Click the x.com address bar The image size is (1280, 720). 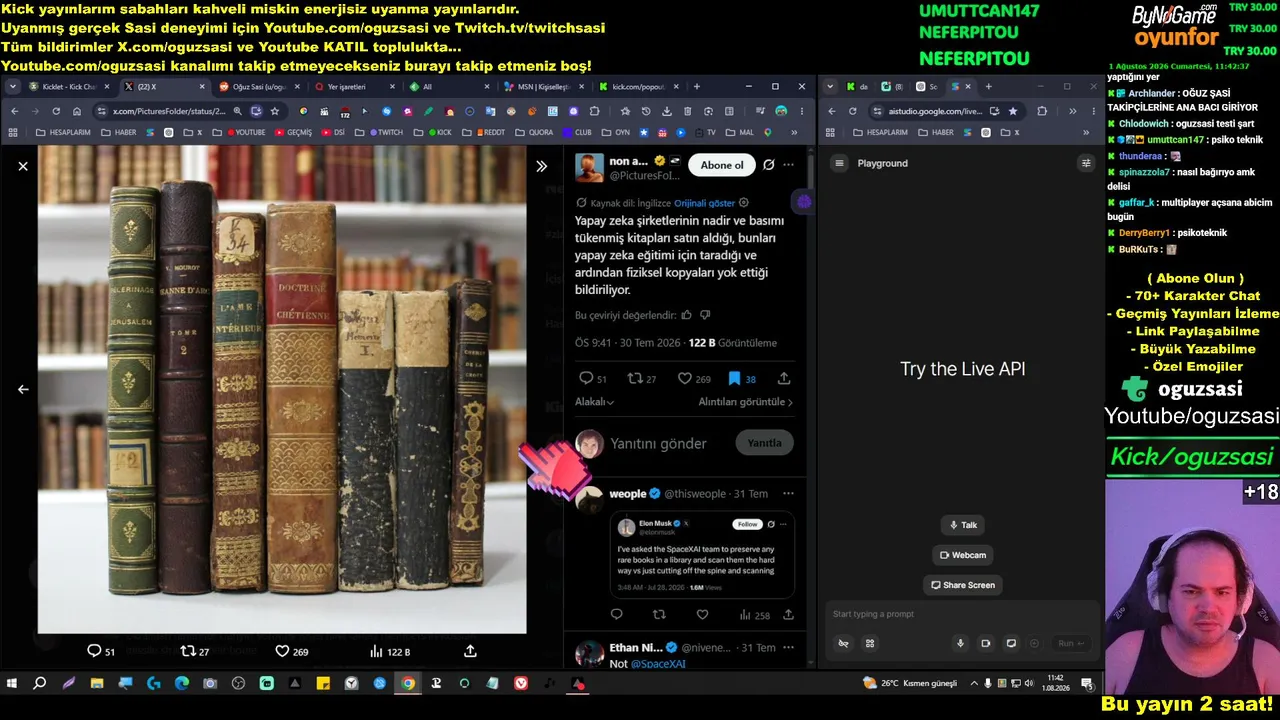(x=170, y=111)
